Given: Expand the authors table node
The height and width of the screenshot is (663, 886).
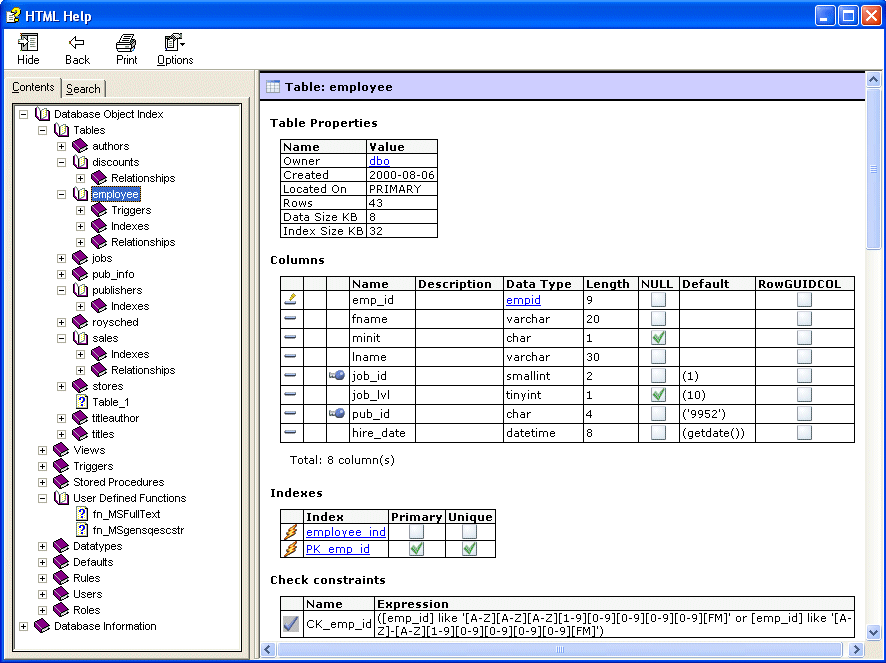Looking at the screenshot, I should (62, 146).
